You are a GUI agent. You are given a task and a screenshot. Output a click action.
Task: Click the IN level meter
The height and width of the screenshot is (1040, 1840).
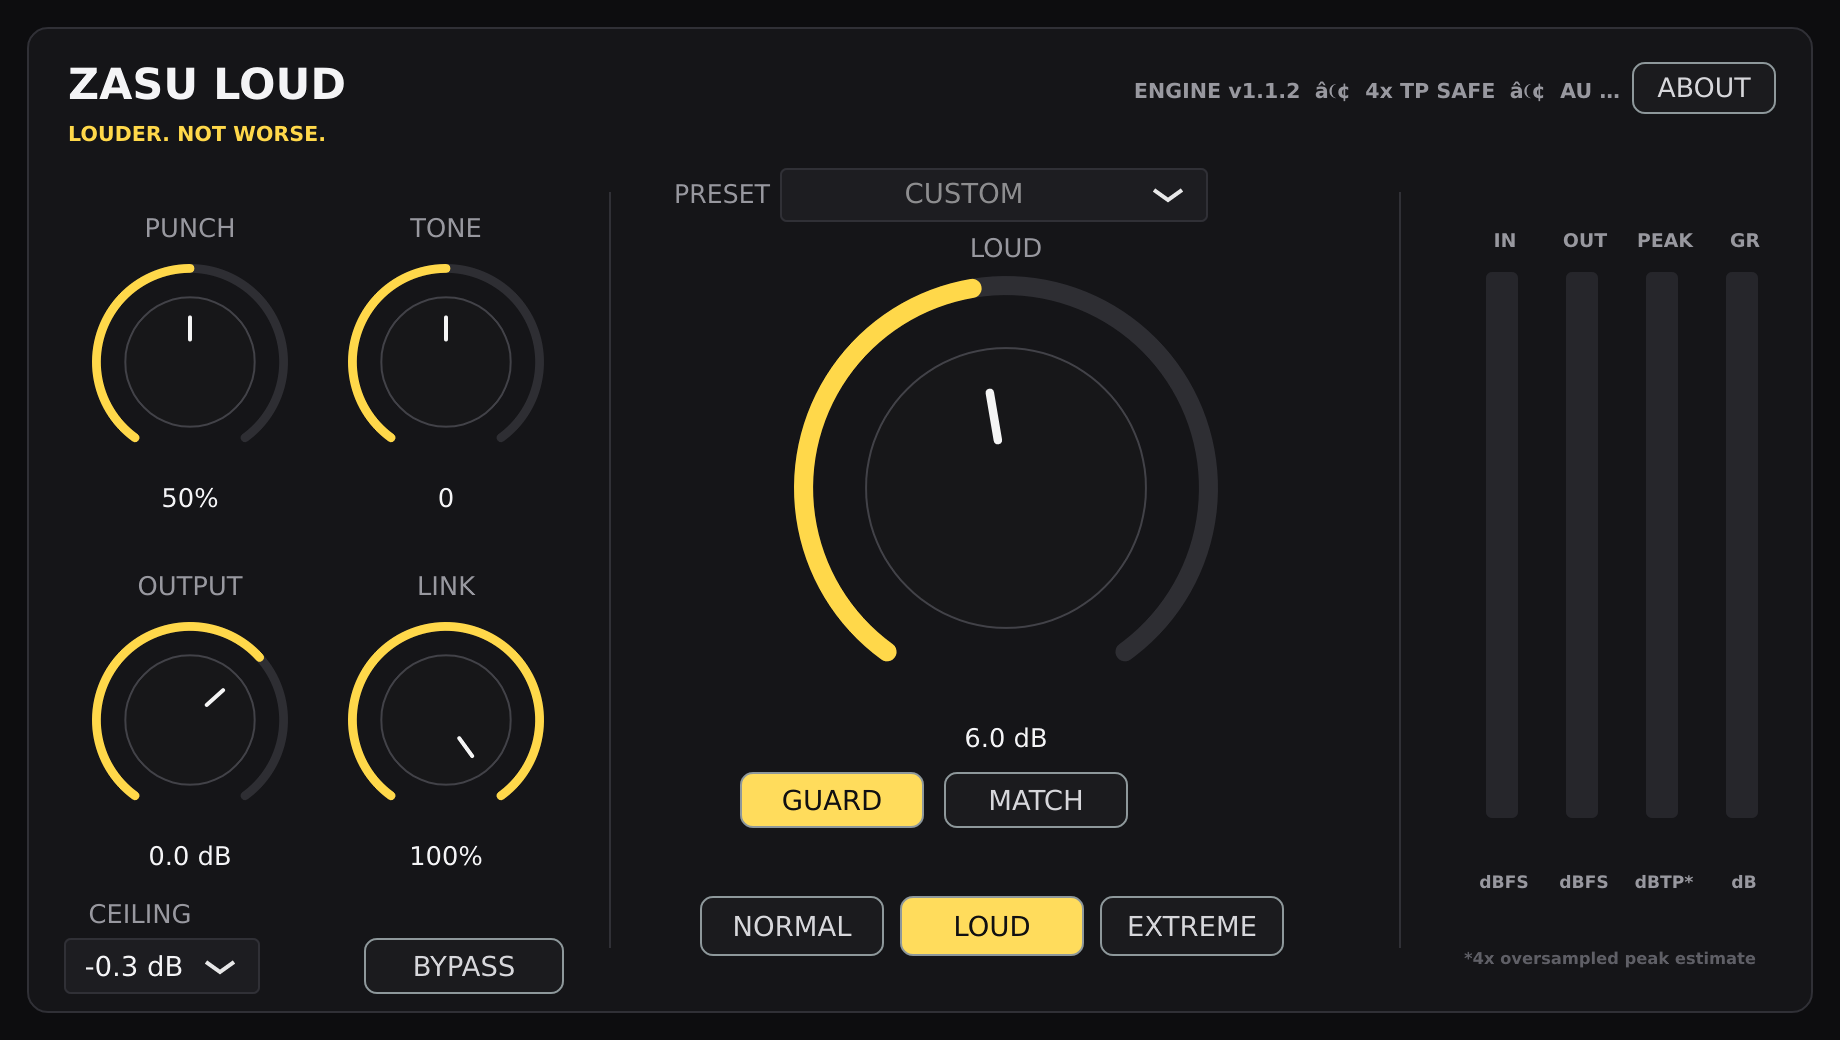tap(1502, 545)
